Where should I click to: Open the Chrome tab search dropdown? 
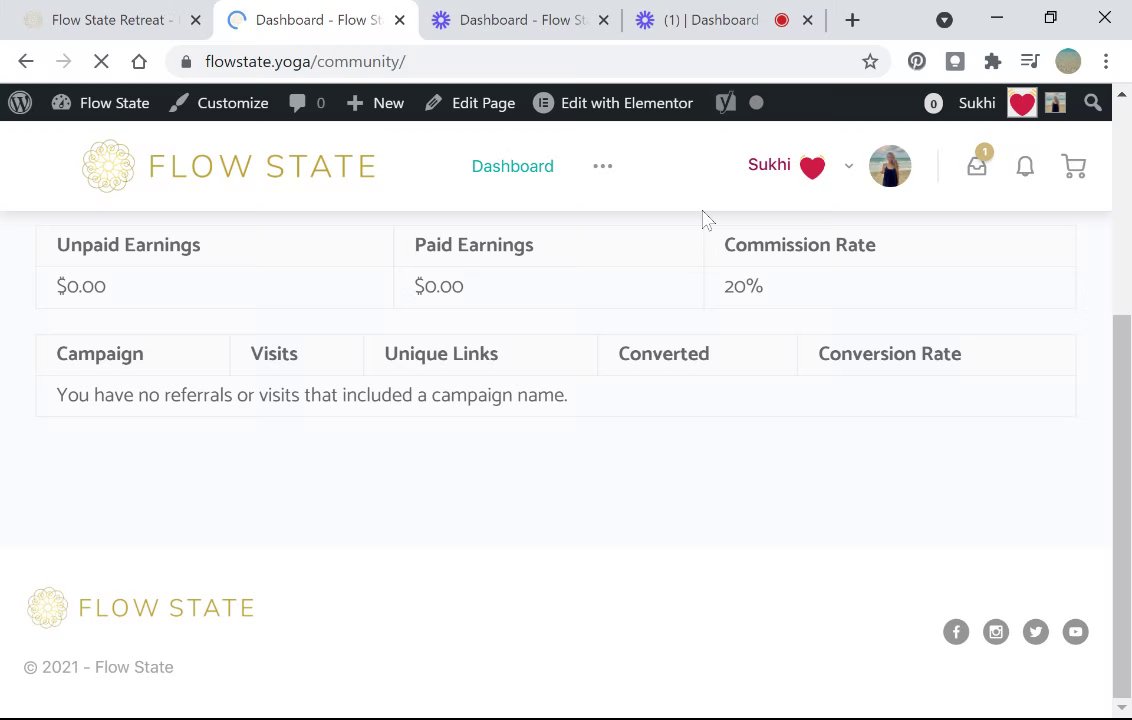(944, 20)
